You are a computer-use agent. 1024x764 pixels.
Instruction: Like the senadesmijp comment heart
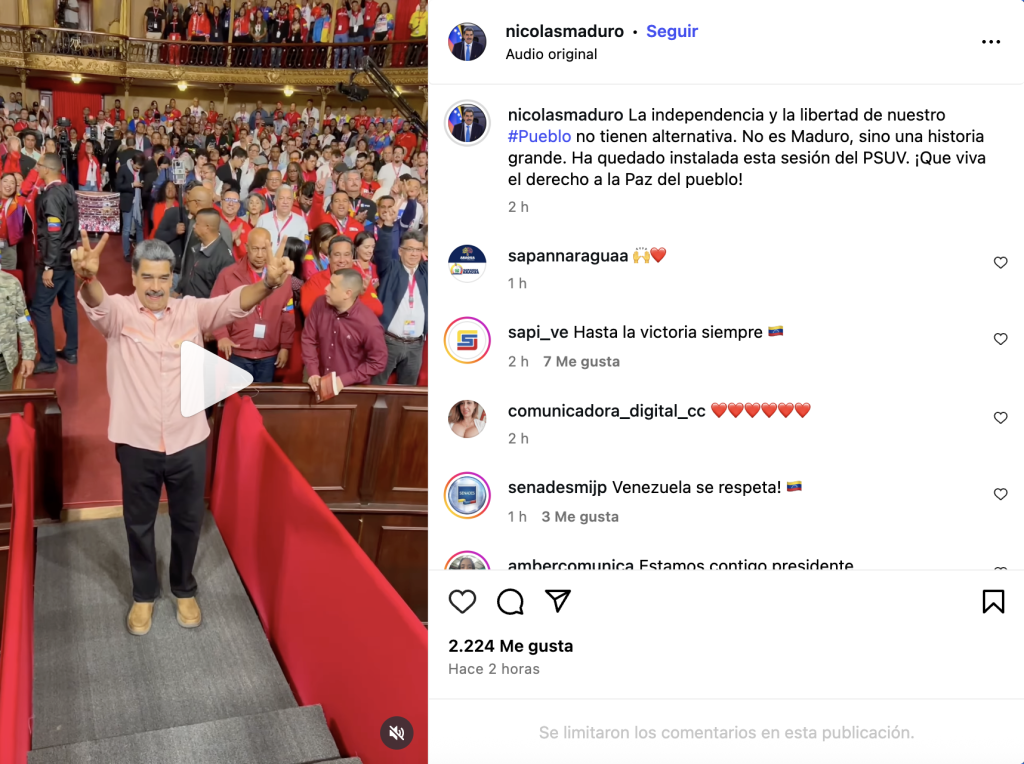pyautogui.click(x=1000, y=494)
